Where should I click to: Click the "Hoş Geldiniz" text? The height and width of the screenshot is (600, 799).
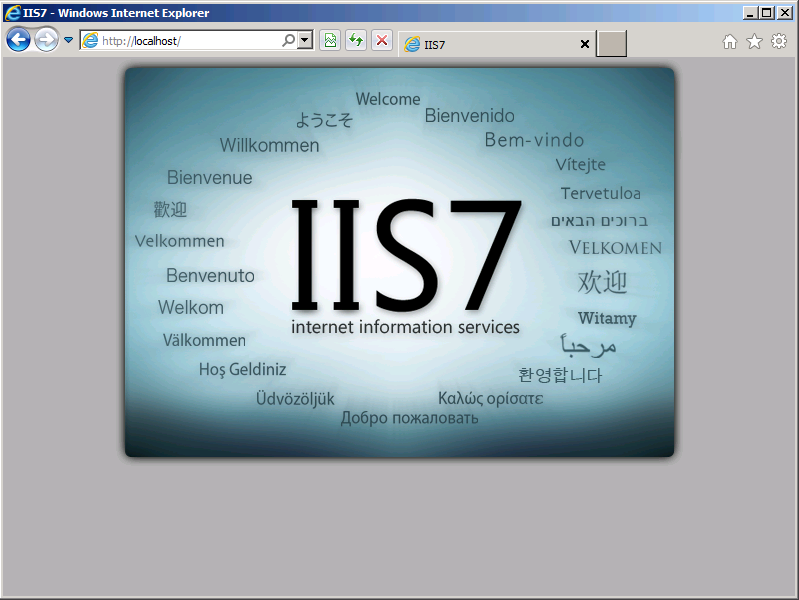pyautogui.click(x=243, y=369)
